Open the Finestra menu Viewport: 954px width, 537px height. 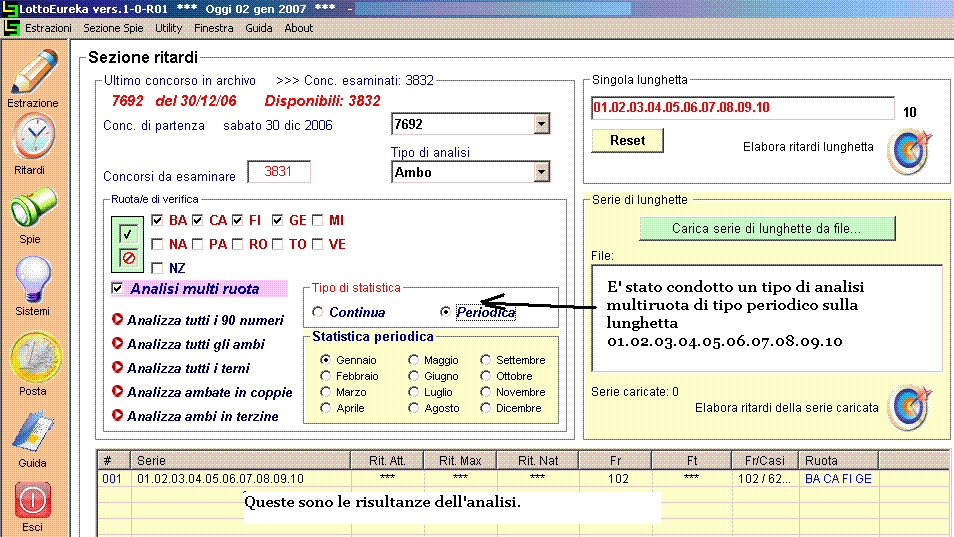tap(214, 28)
